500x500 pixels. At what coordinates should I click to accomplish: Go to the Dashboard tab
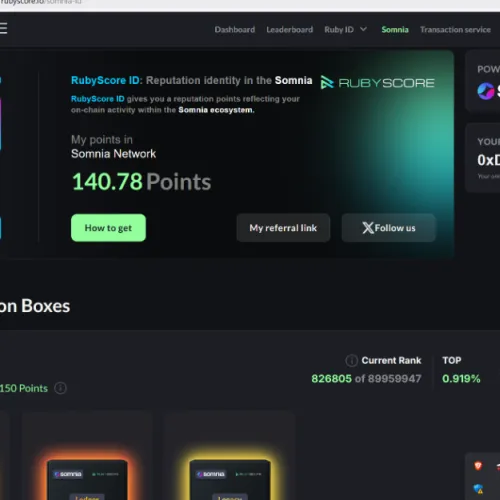click(235, 30)
